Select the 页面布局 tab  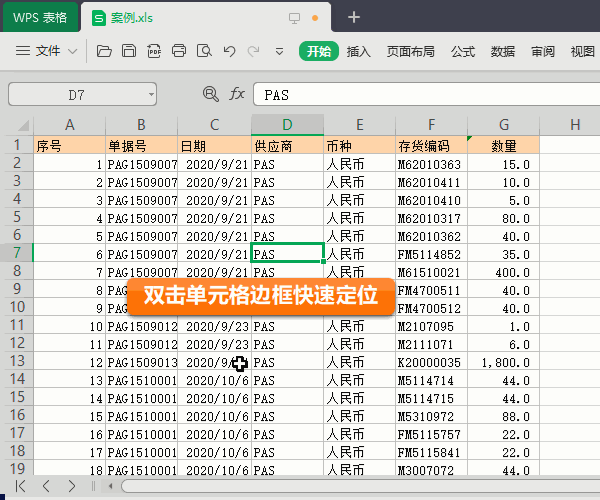tap(410, 51)
